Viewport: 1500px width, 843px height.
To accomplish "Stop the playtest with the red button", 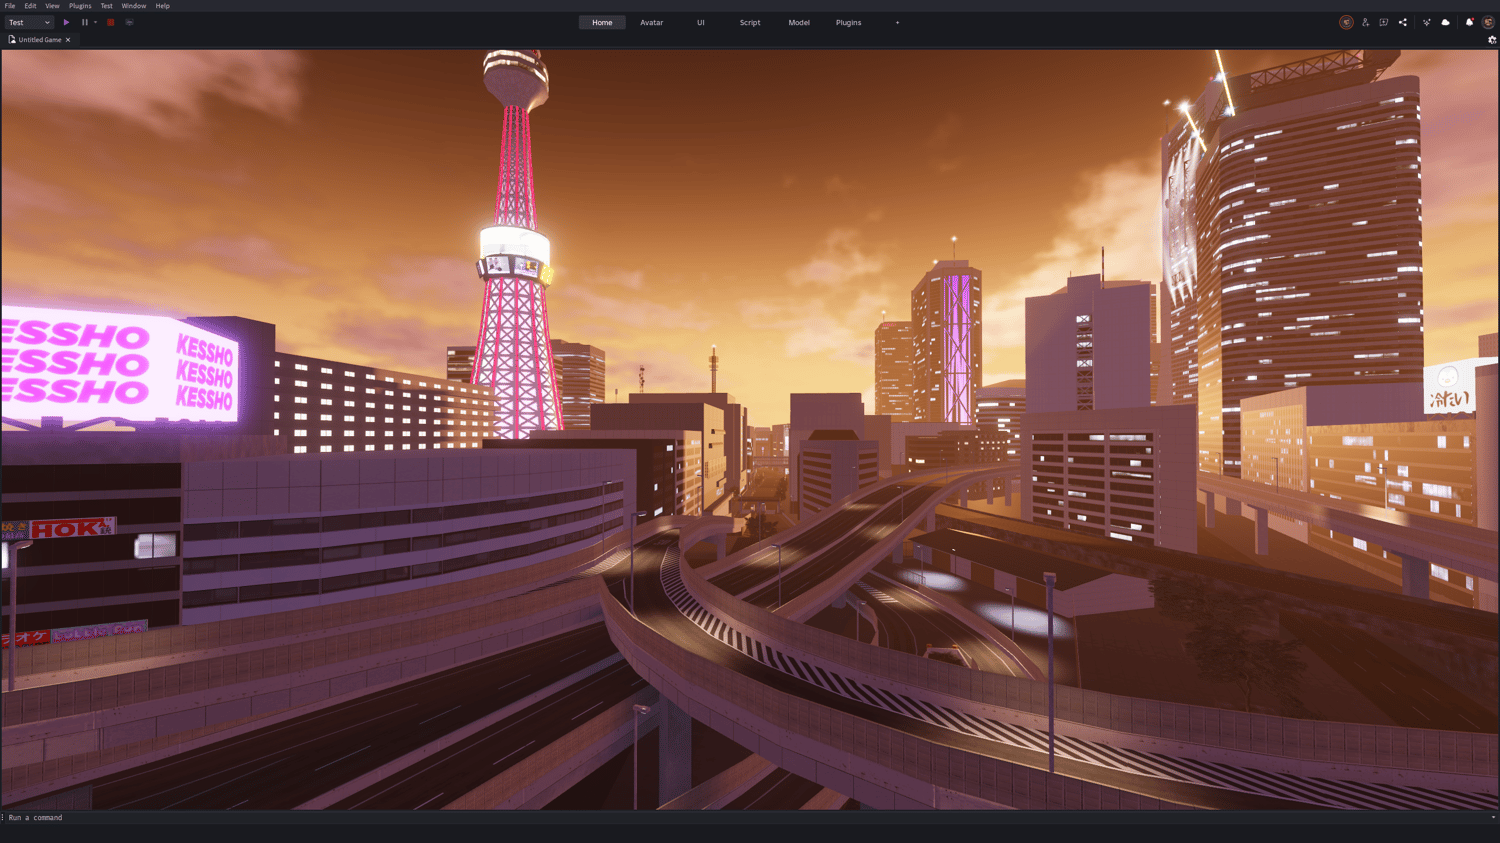I will coord(111,22).
